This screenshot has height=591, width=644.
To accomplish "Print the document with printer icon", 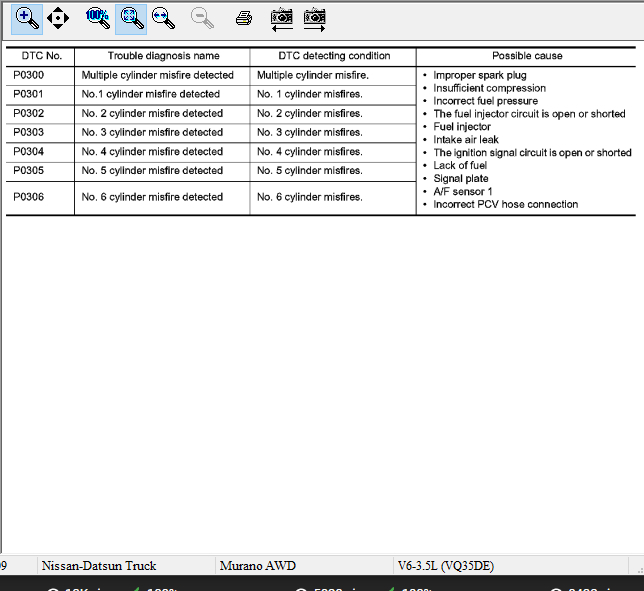I will click(x=244, y=18).
